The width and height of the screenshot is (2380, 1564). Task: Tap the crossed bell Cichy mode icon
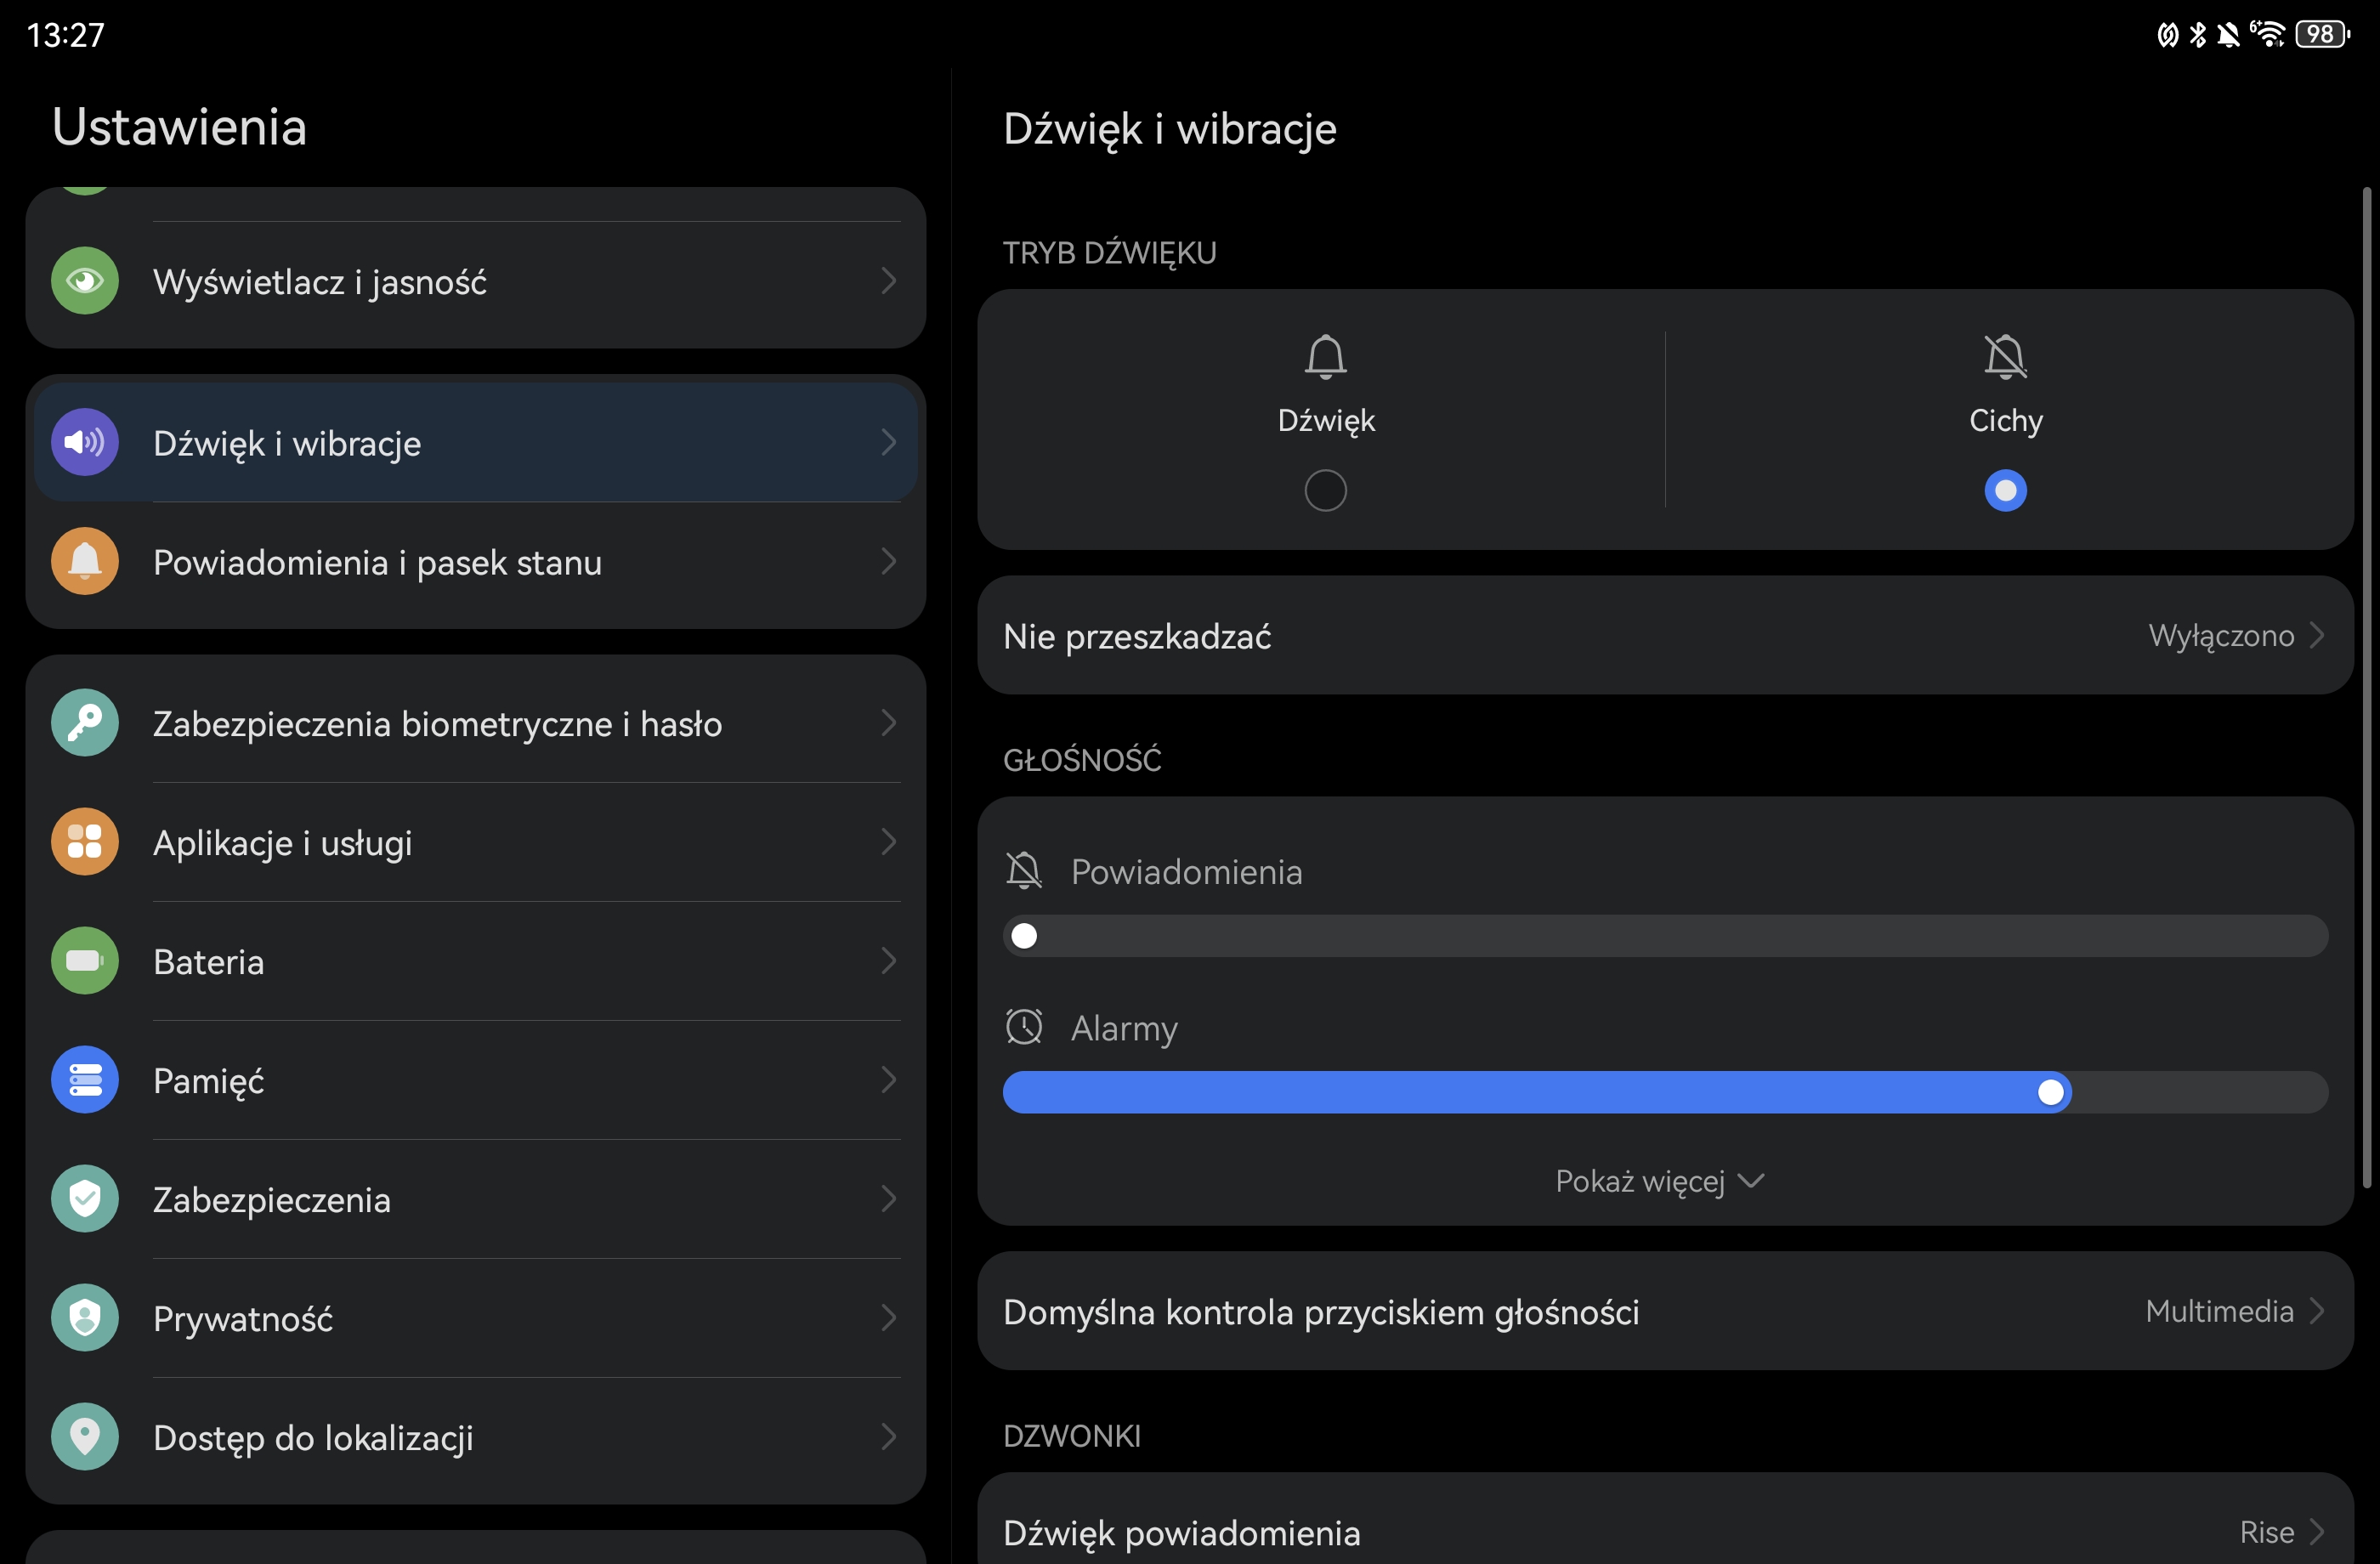[x=2005, y=357]
